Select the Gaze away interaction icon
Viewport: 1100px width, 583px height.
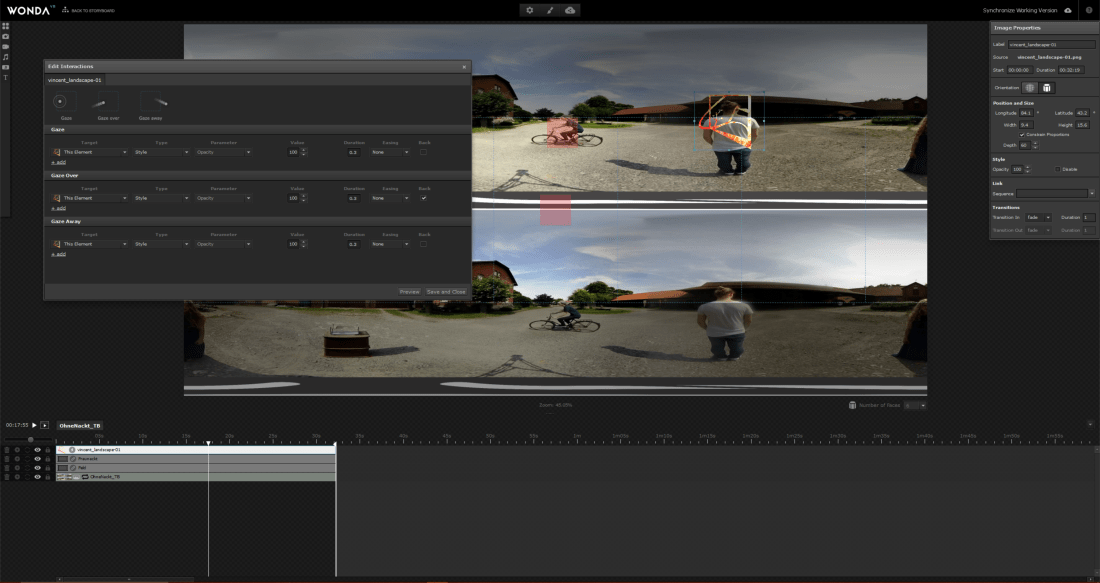[x=153, y=102]
